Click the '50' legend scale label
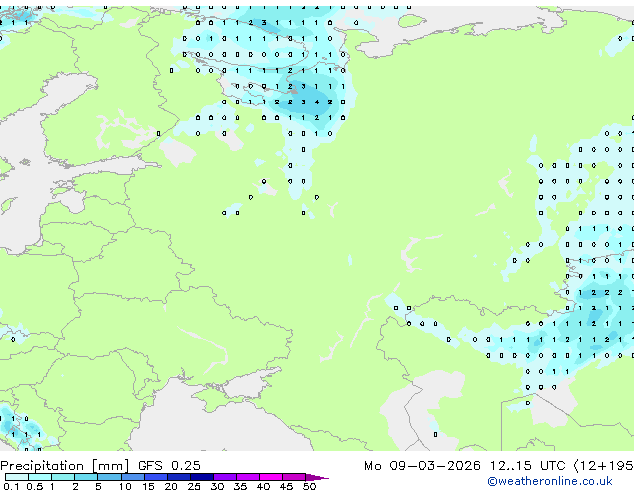This screenshot has width=634, height=490. point(309,486)
